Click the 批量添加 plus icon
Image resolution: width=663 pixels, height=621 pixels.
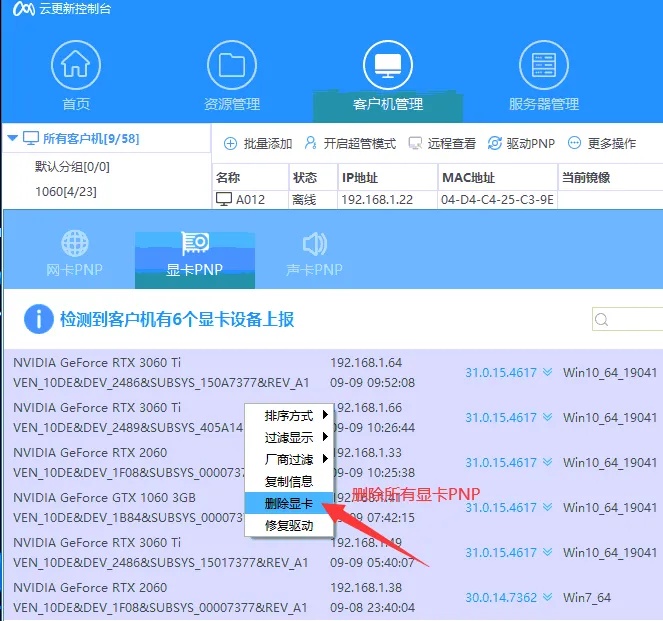tap(230, 144)
